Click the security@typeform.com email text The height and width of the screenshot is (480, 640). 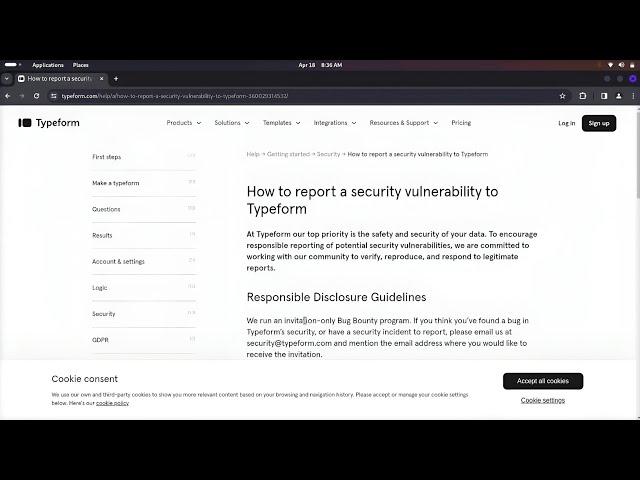click(289, 343)
